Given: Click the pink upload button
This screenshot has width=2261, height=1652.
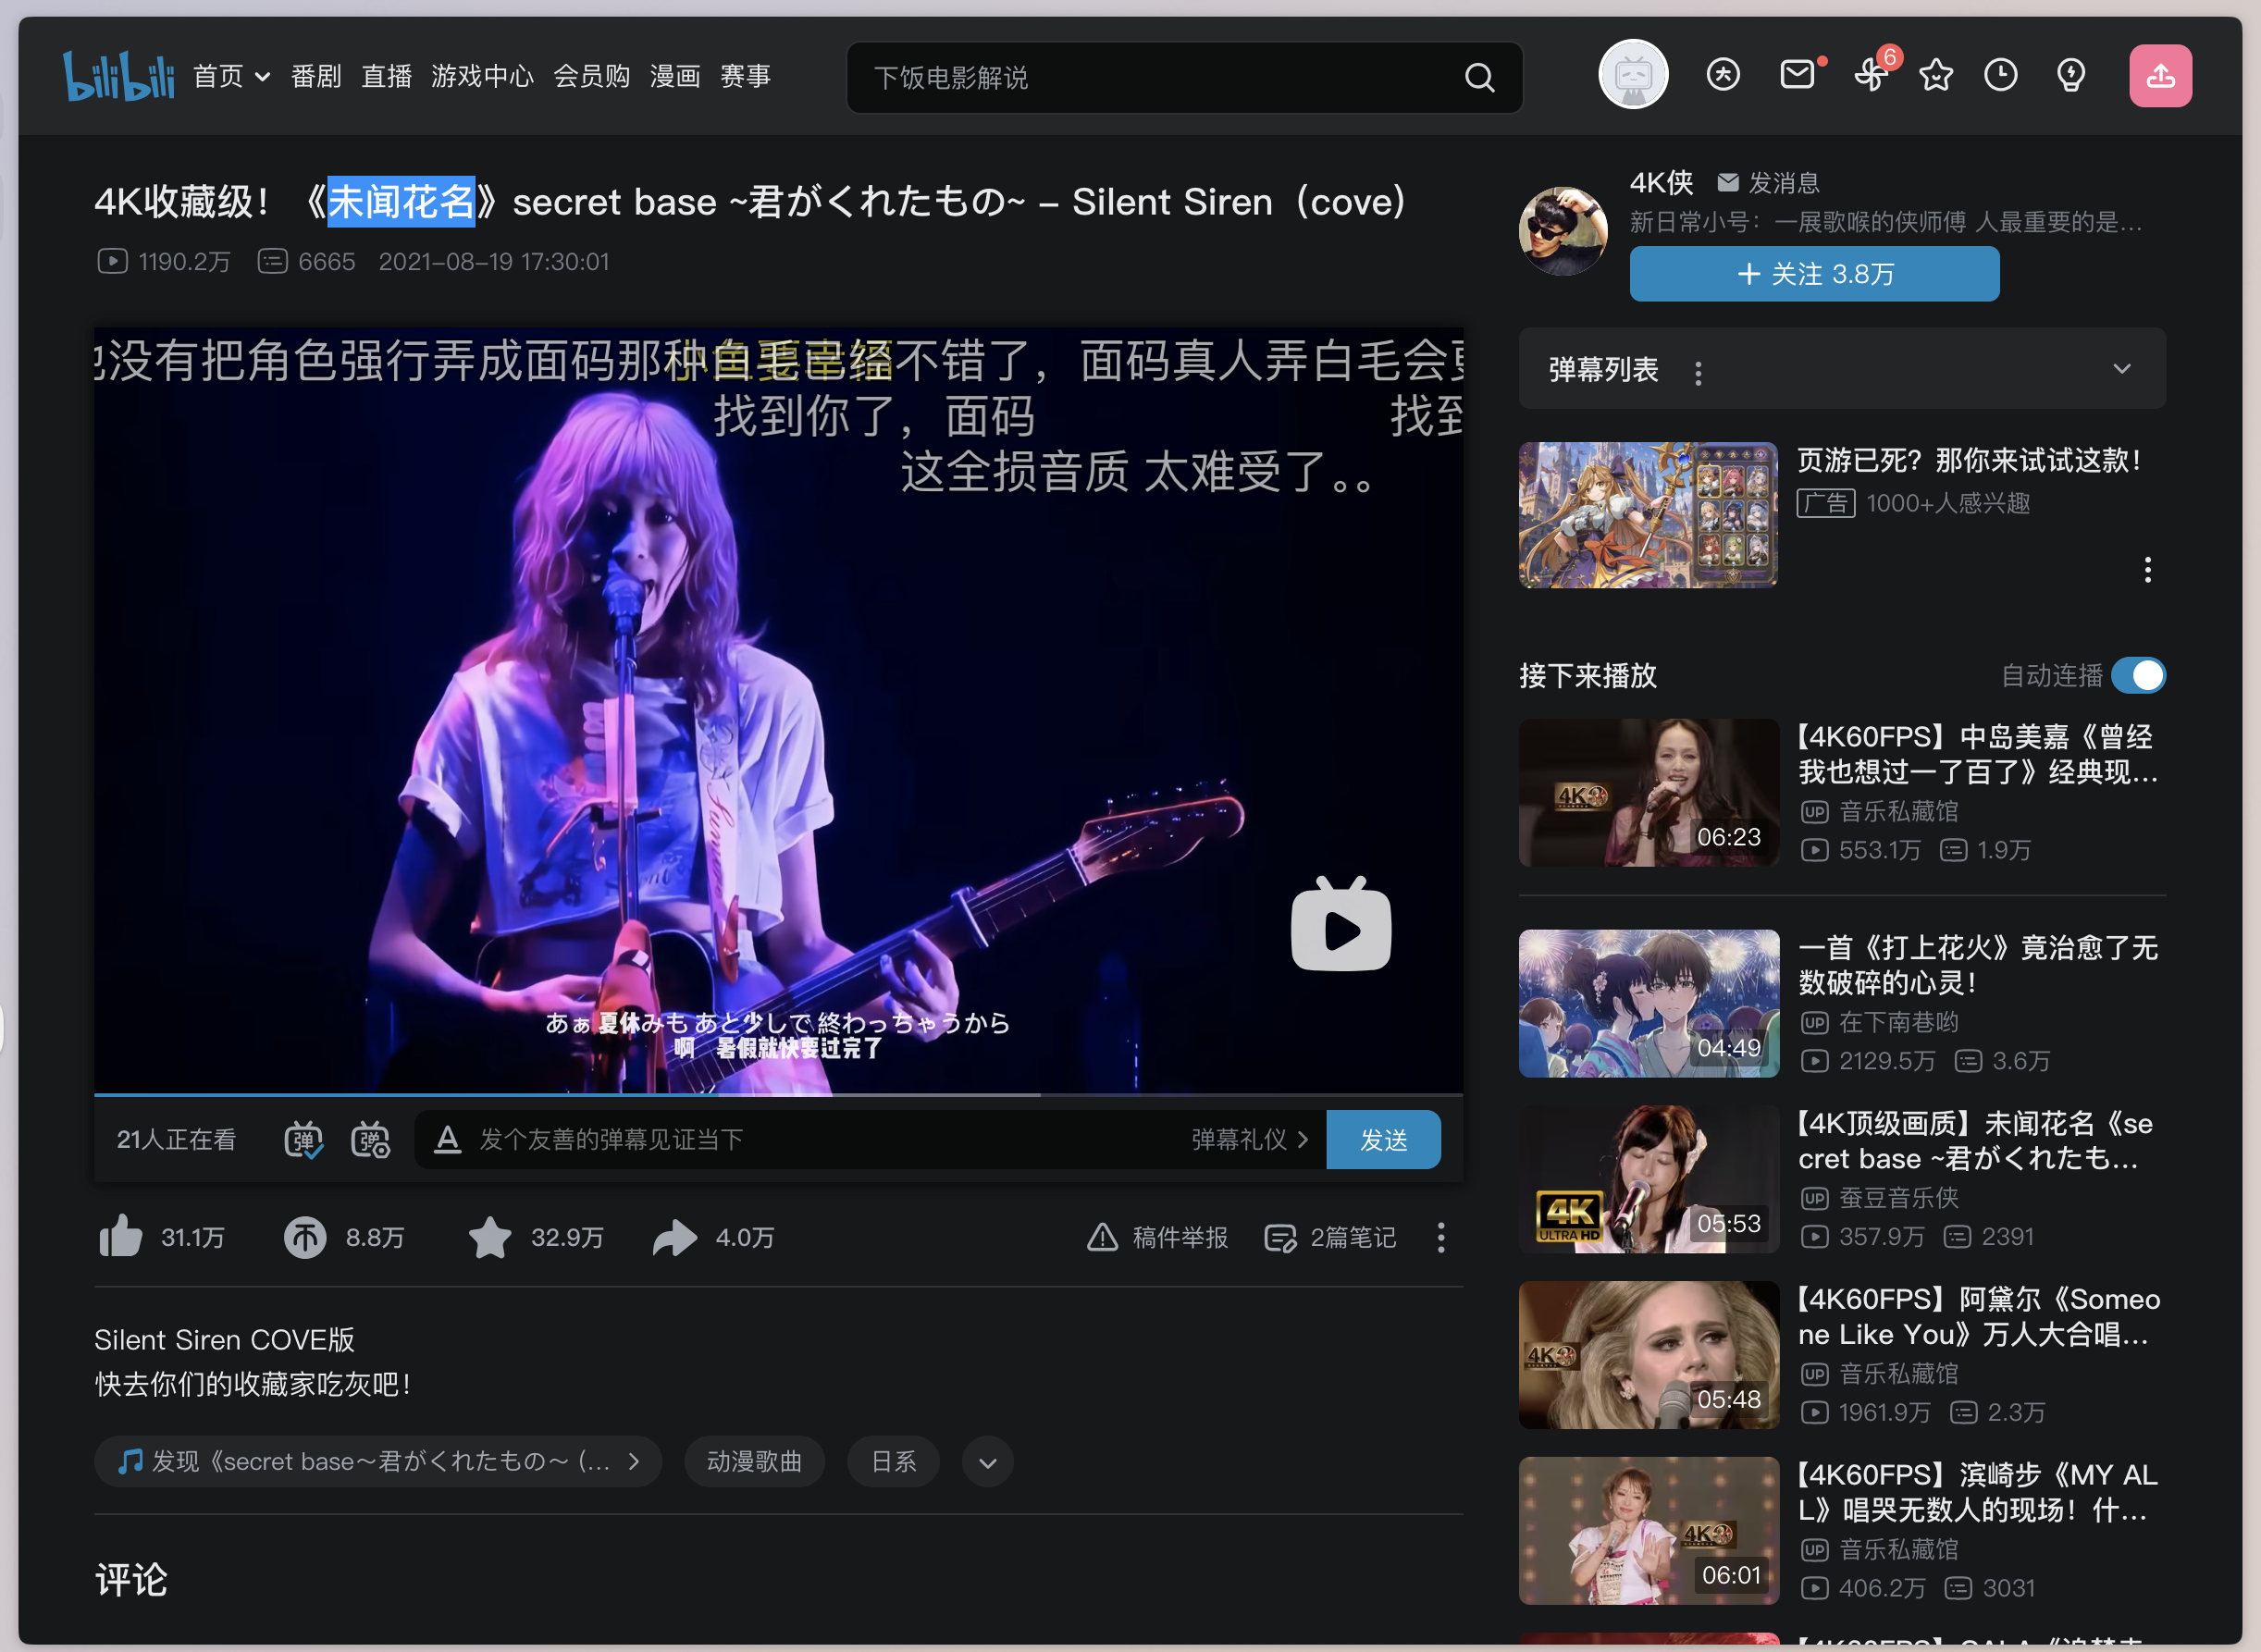Looking at the screenshot, I should (x=2160, y=75).
